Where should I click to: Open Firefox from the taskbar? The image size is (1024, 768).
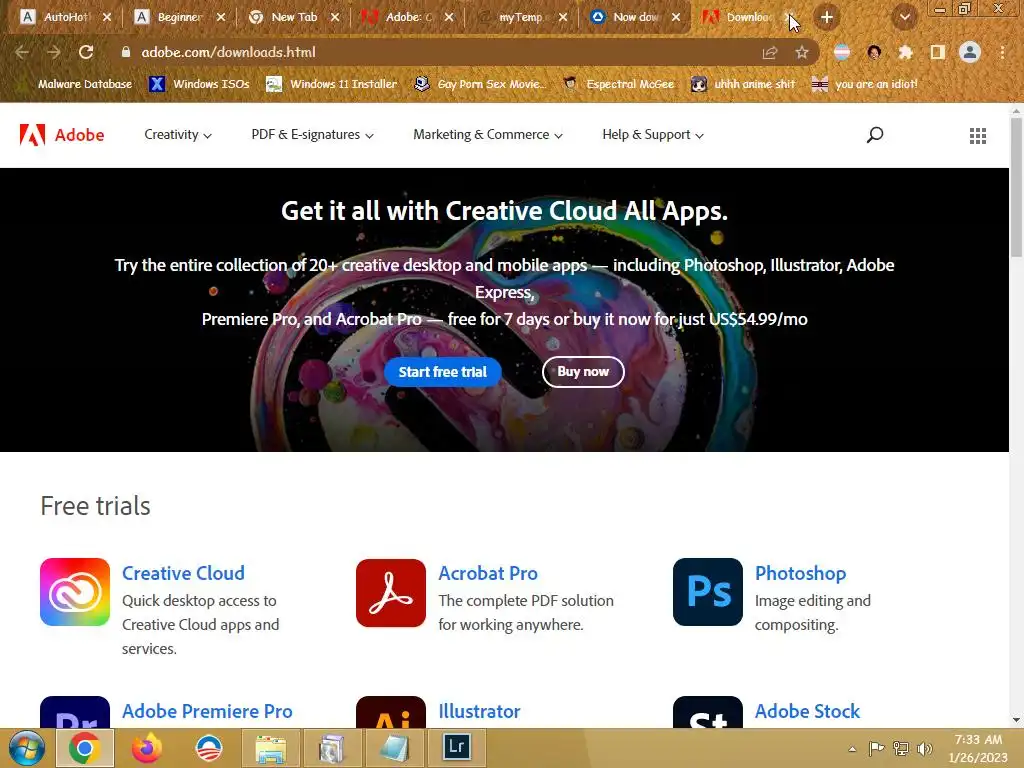coord(146,748)
